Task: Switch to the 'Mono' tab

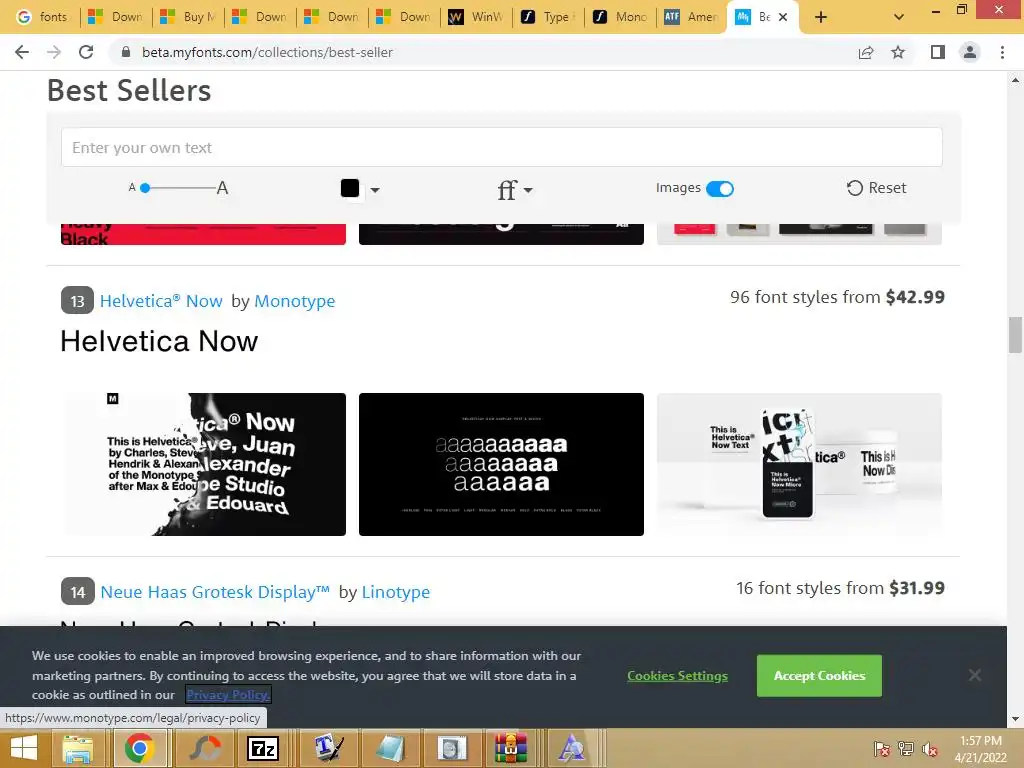Action: (619, 17)
